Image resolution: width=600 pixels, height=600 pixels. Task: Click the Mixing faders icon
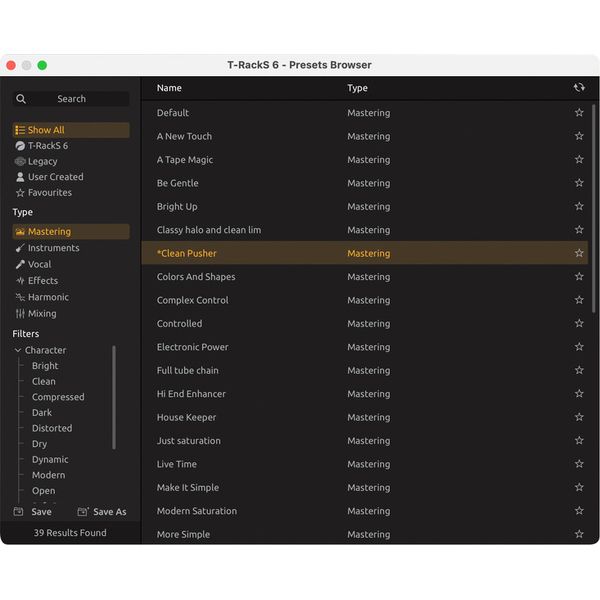click(x=20, y=314)
